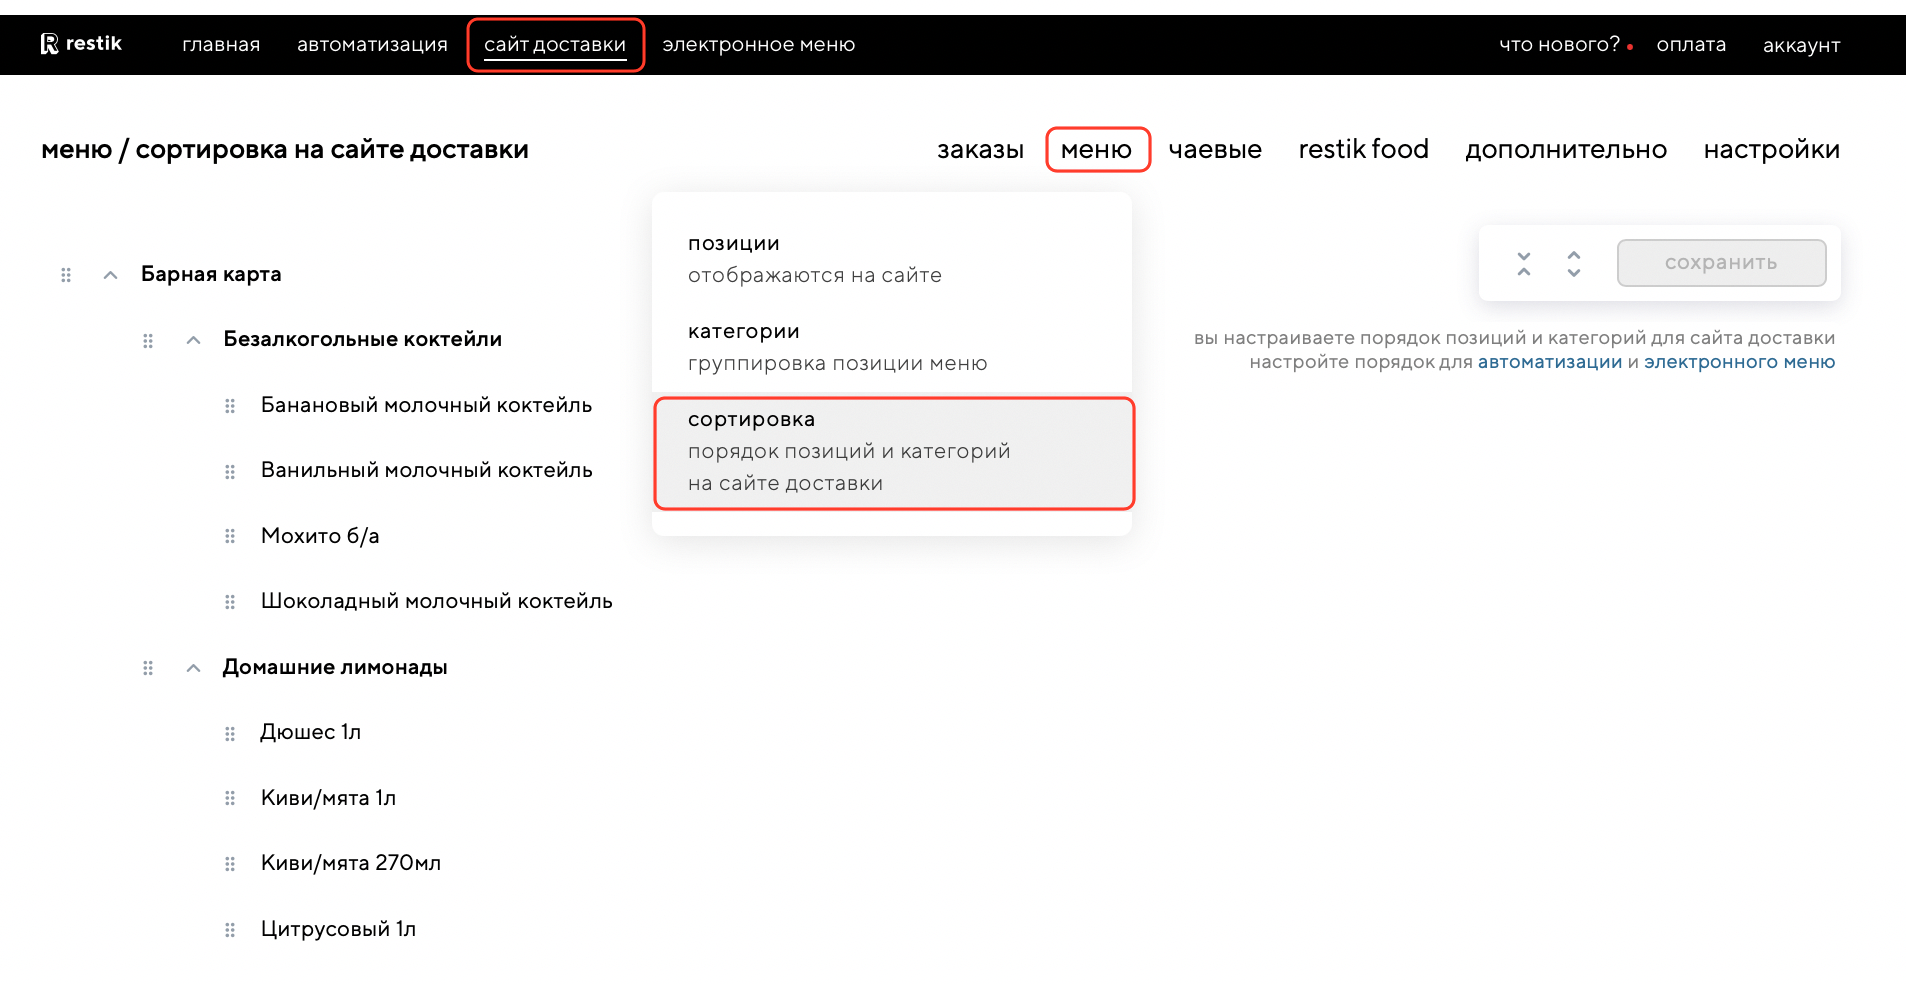The height and width of the screenshot is (984, 1906).
Task: Collapse the Безалкогольные коктейли subcategory
Action: pyautogui.click(x=194, y=341)
